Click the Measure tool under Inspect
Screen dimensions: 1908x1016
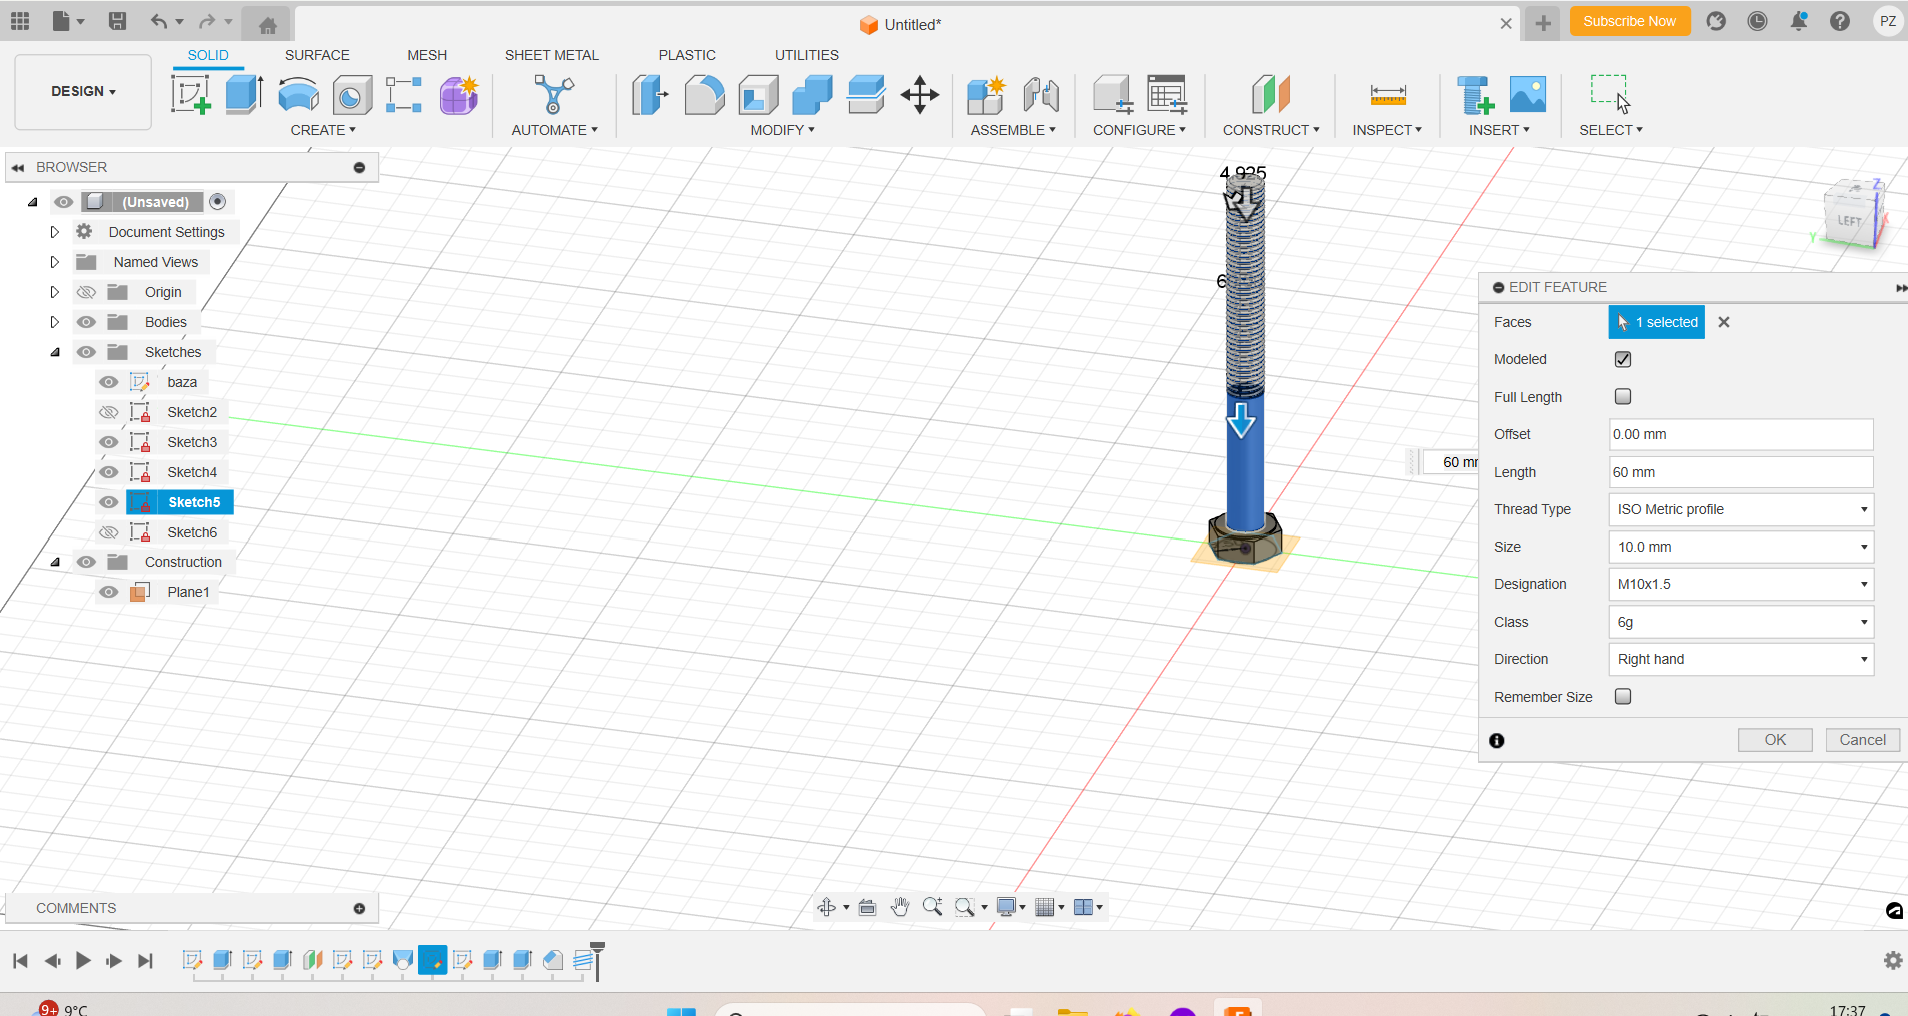click(1387, 95)
